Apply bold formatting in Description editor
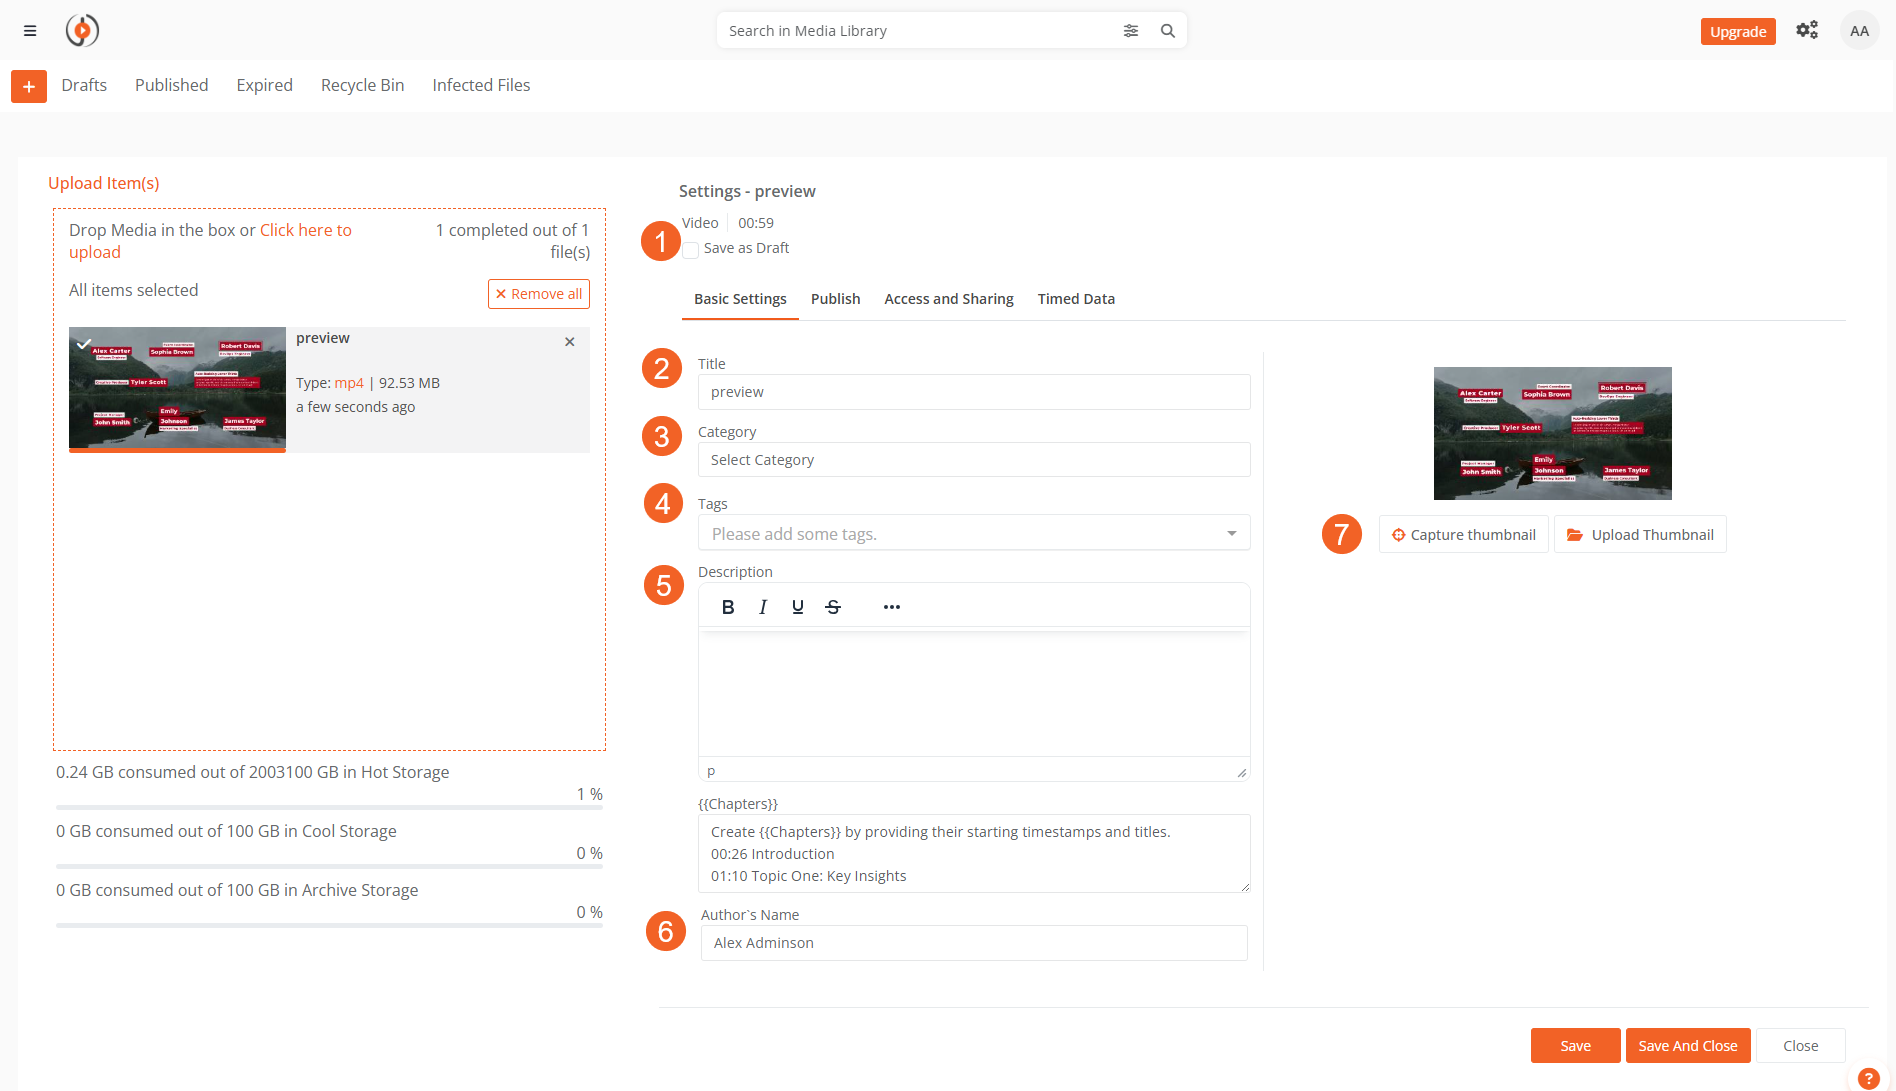Viewport: 1896px width, 1091px height. click(x=728, y=607)
